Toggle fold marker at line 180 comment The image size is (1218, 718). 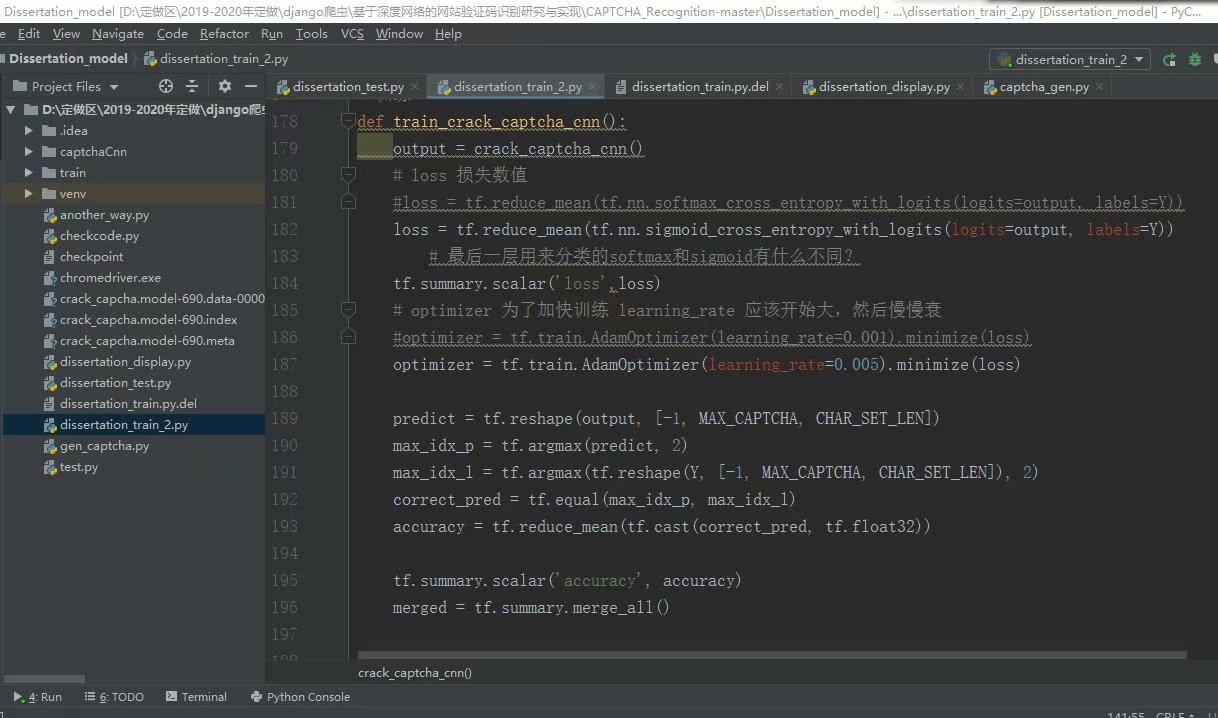click(x=348, y=175)
